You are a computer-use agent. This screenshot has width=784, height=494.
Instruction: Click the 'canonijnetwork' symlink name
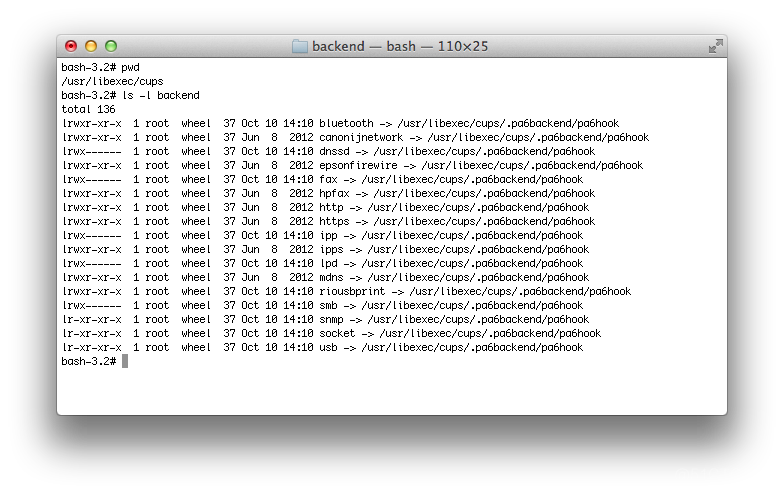(361, 138)
